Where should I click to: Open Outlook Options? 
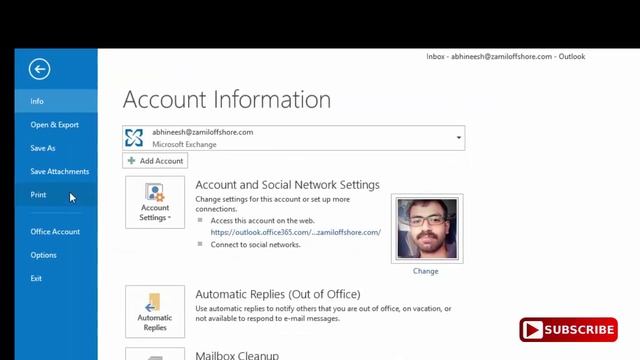click(56, 255)
